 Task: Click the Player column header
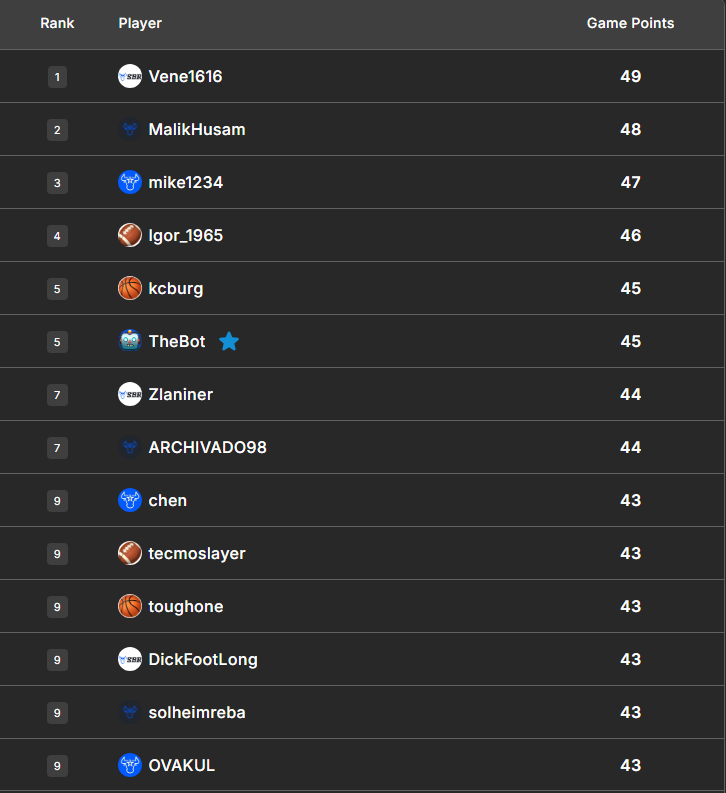pos(140,23)
